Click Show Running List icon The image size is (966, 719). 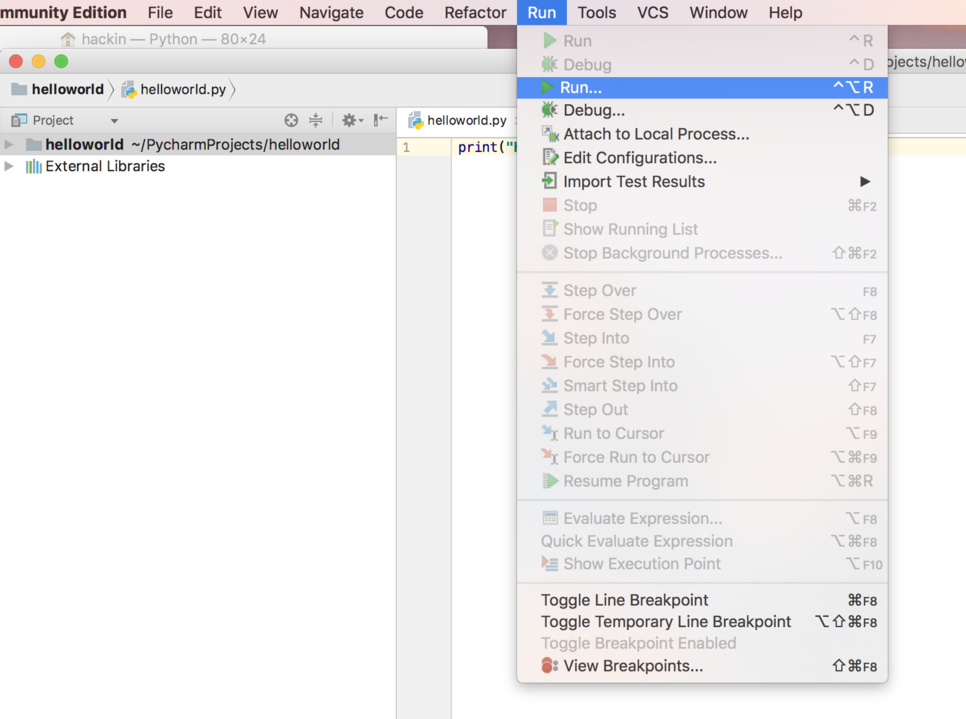[550, 229]
